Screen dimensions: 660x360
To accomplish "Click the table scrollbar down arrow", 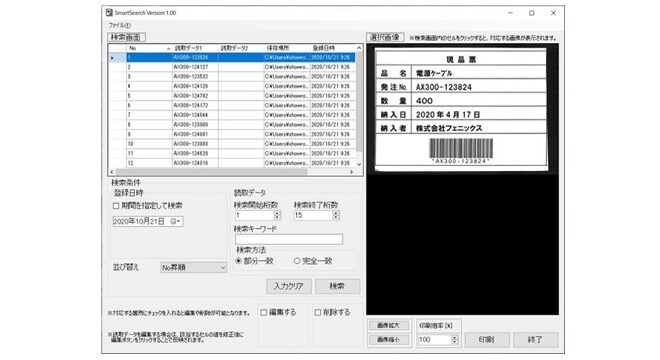I will pos(359,164).
